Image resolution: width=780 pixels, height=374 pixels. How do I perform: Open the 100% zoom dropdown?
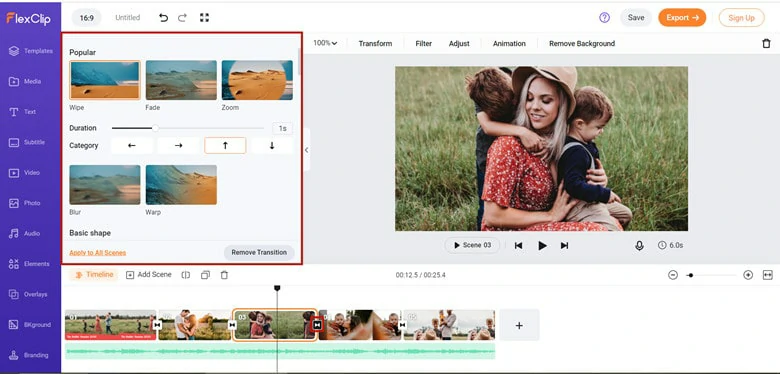(325, 43)
